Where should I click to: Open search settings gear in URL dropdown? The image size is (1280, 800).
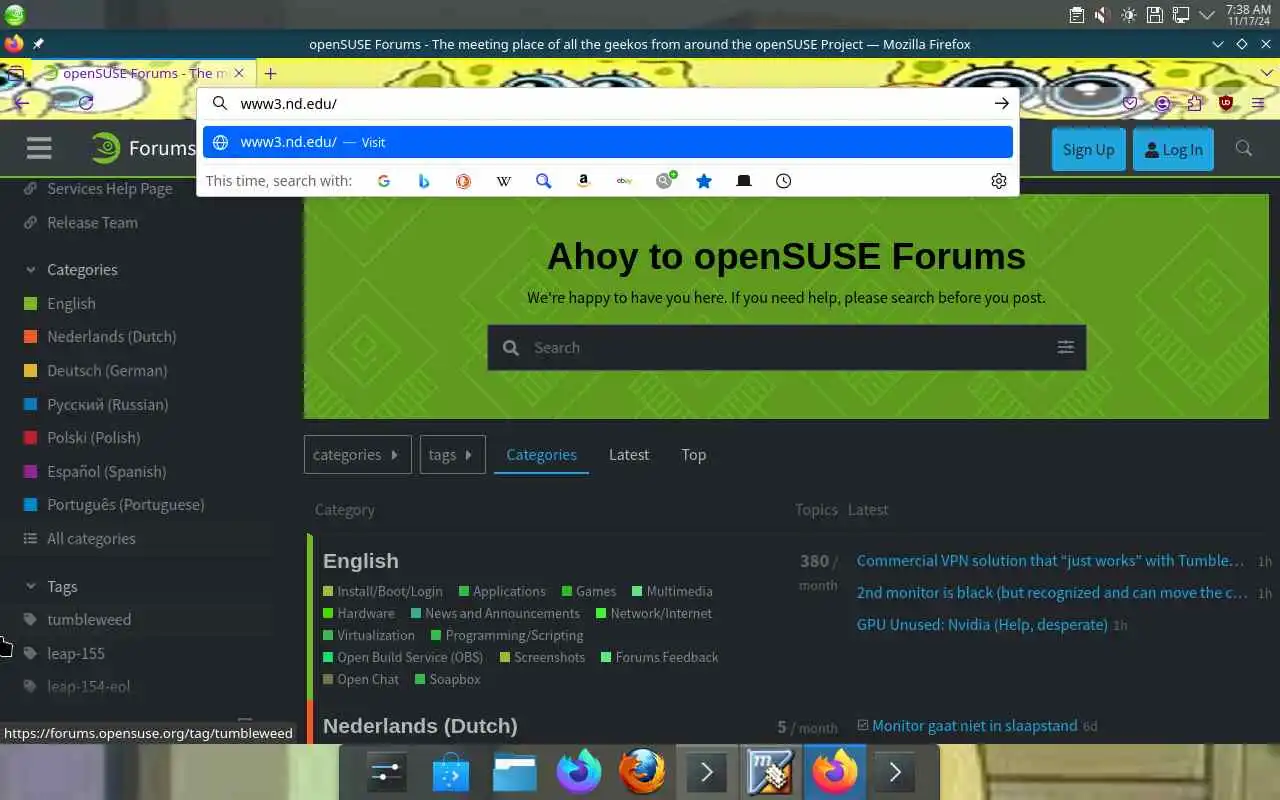tap(999, 181)
